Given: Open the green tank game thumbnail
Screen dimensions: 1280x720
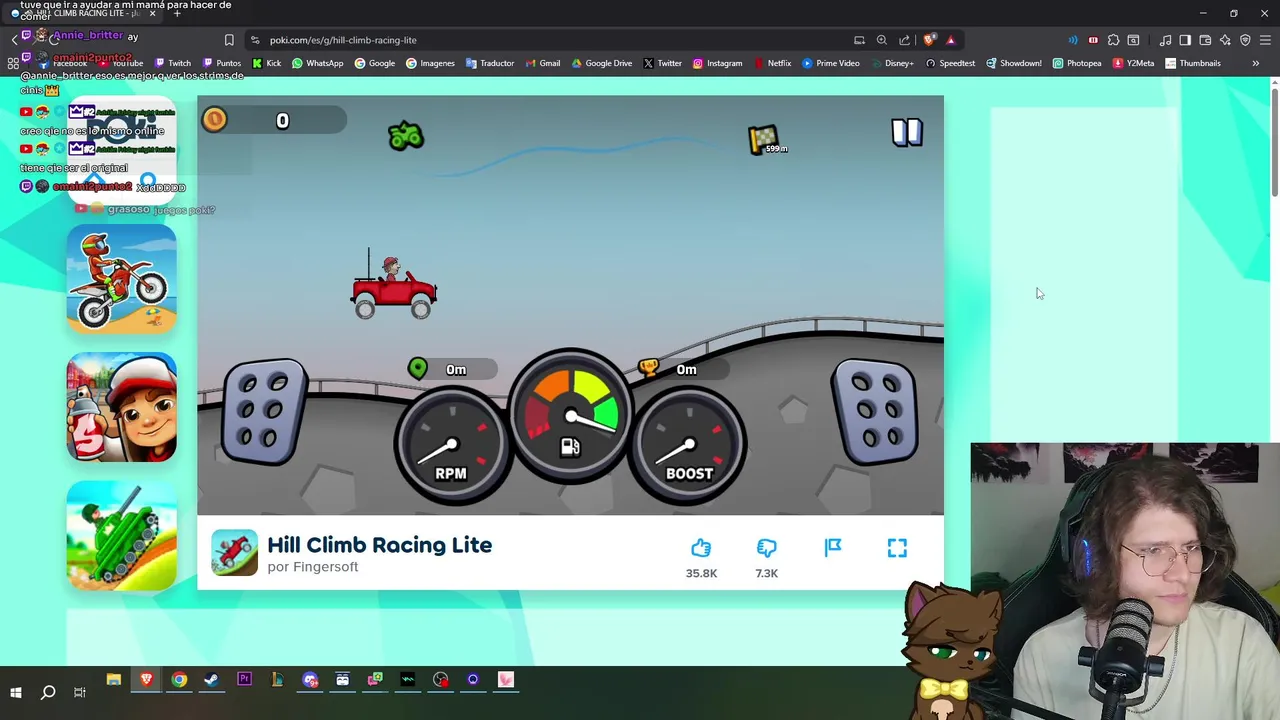Looking at the screenshot, I should [122, 536].
